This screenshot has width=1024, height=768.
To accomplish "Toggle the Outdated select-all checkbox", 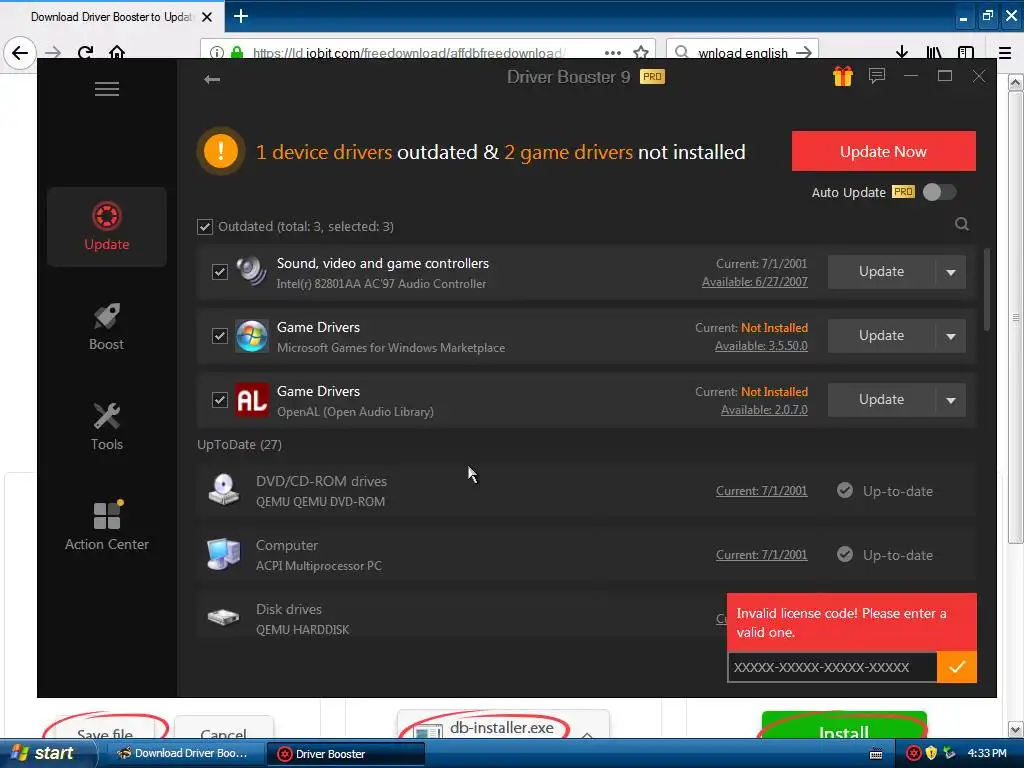I will tap(205, 227).
